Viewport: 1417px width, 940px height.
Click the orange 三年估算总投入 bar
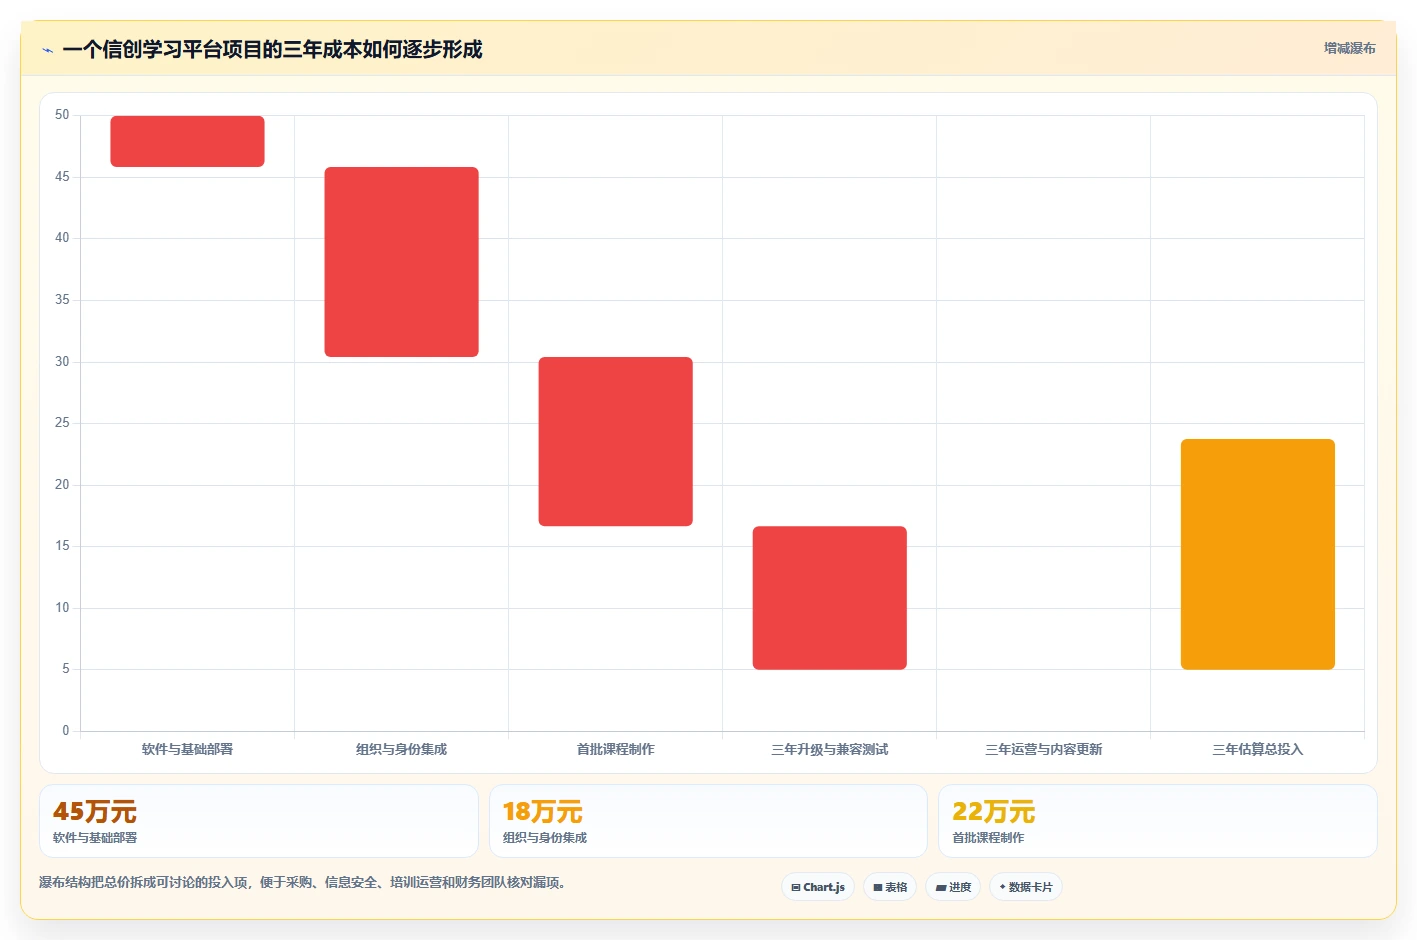1257,554
